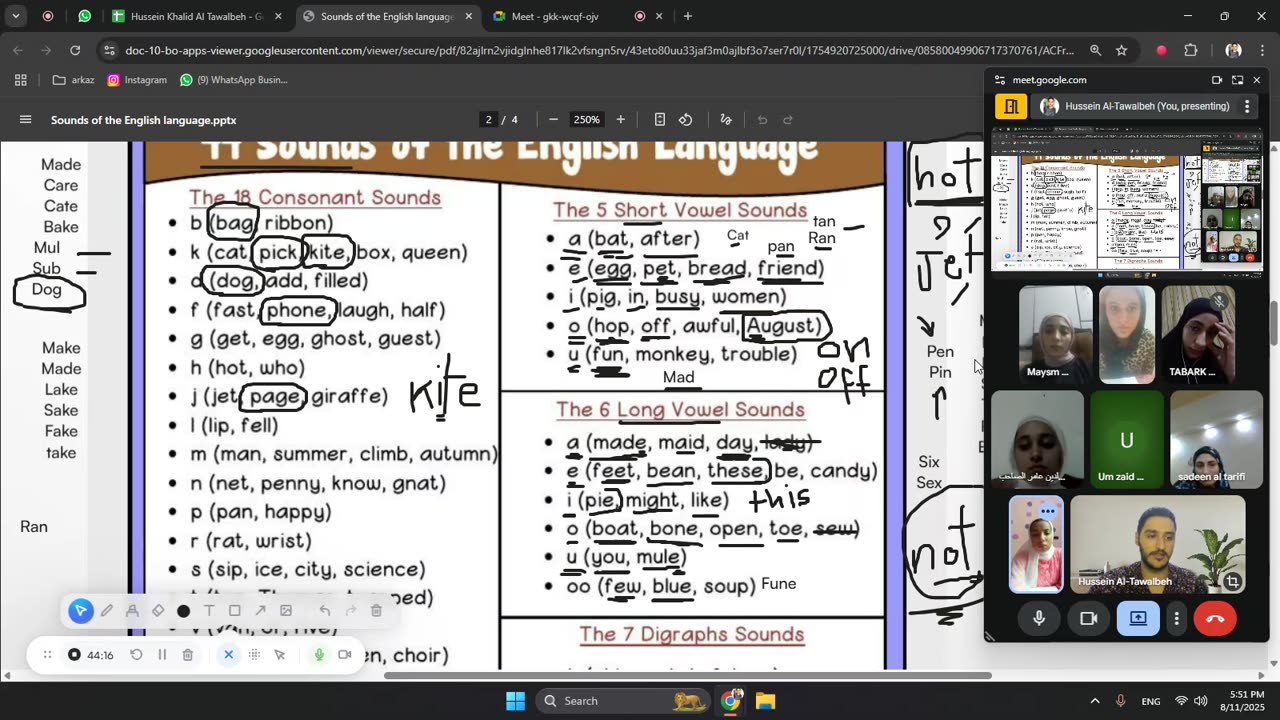The height and width of the screenshot is (720, 1280).
Task: Hang up the Meet call
Action: (x=1215, y=619)
